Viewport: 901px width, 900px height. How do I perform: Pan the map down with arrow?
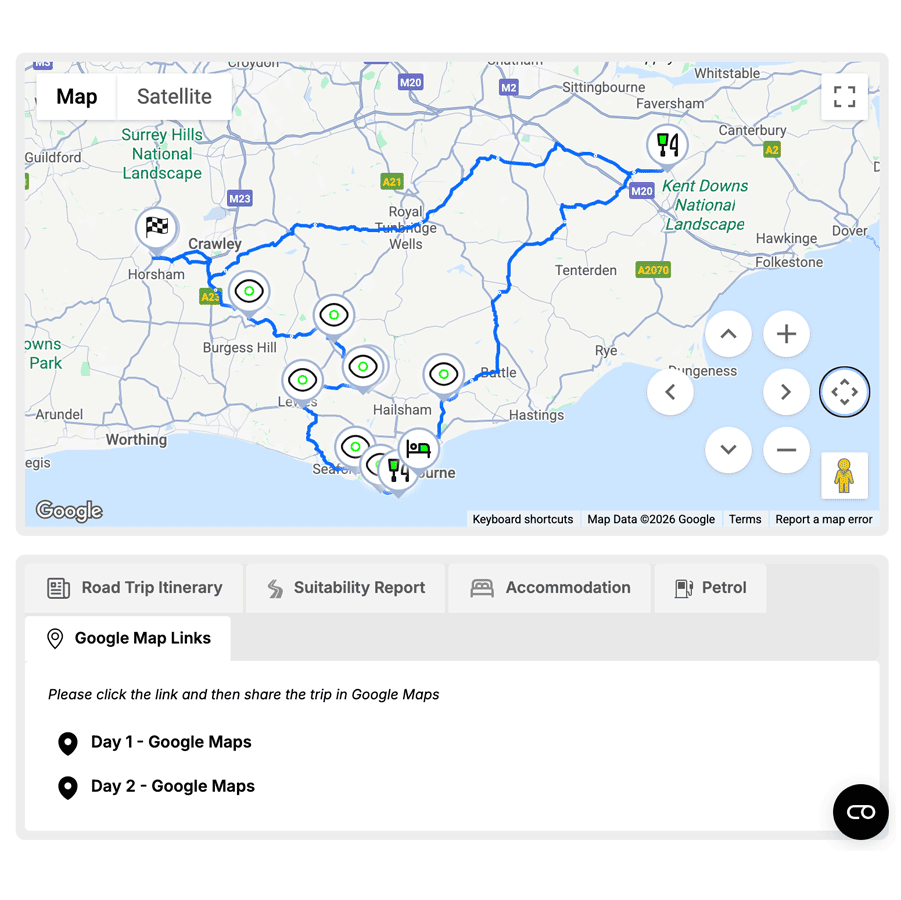click(x=728, y=450)
